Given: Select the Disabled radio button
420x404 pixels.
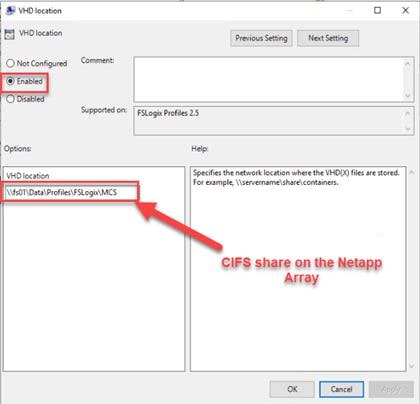Looking at the screenshot, I should pyautogui.click(x=10, y=99).
